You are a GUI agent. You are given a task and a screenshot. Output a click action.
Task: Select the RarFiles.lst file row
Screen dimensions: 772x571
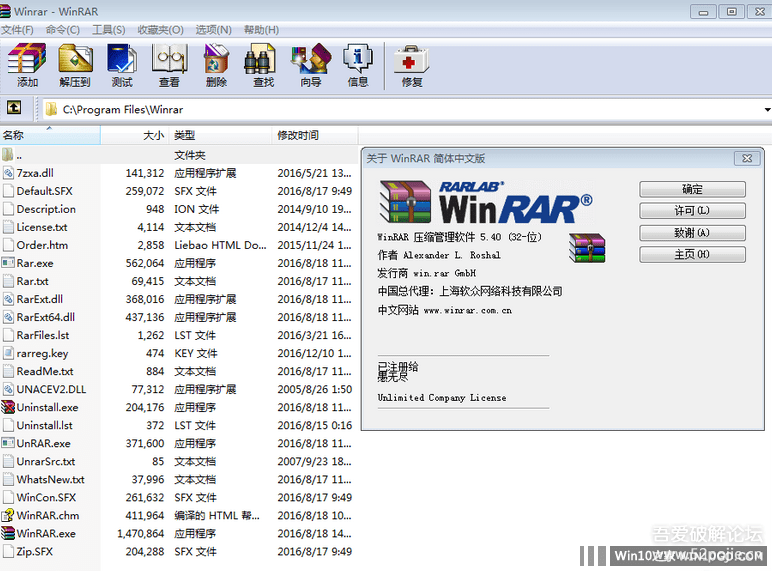[179, 335]
